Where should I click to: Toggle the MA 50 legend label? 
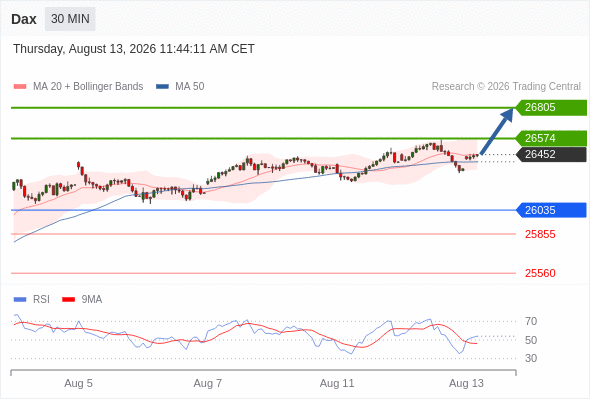[x=190, y=87]
